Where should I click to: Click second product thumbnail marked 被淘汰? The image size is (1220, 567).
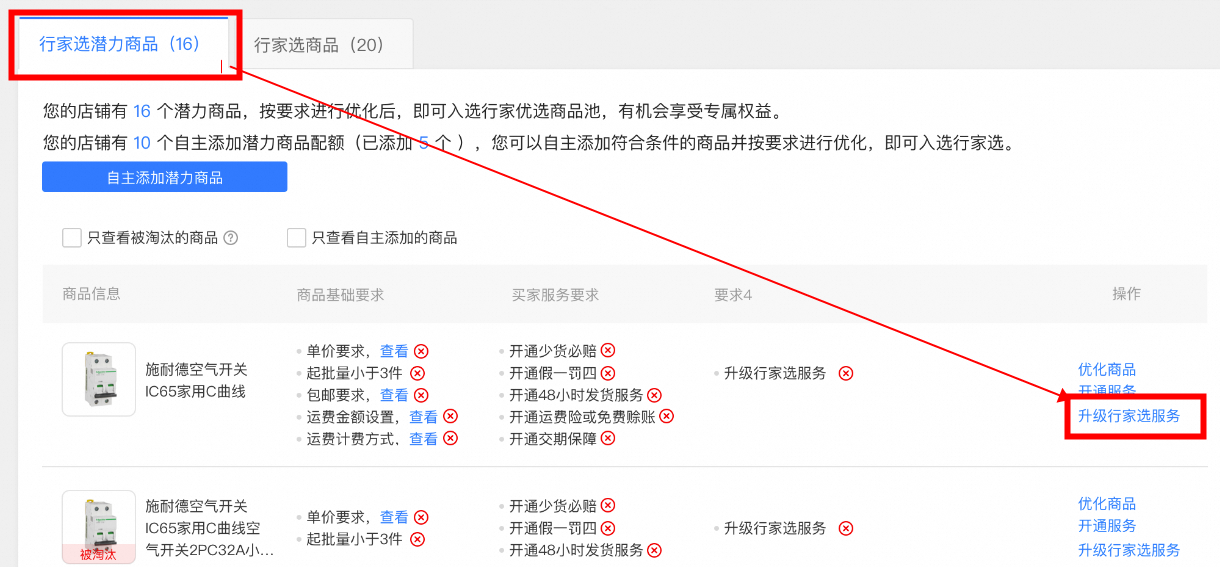[98, 527]
